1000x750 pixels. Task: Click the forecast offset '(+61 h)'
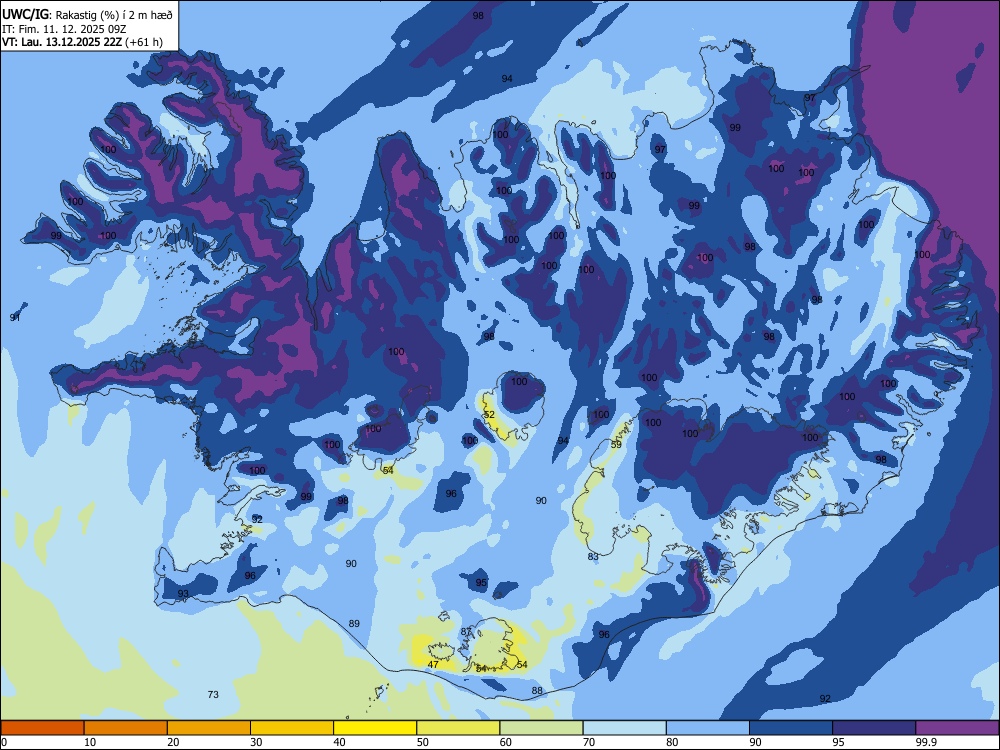[x=144, y=42]
